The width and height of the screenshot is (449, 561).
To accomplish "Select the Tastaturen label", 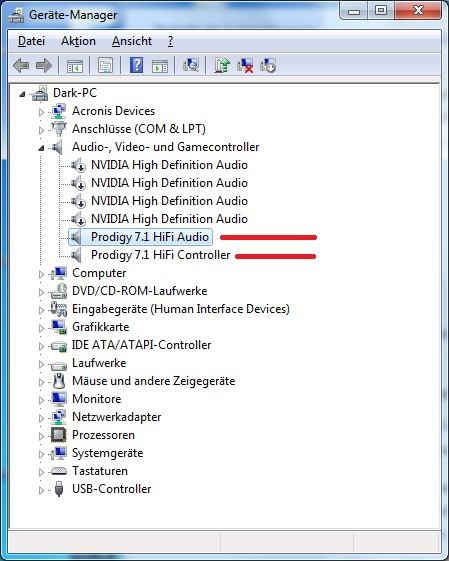I will point(100,471).
